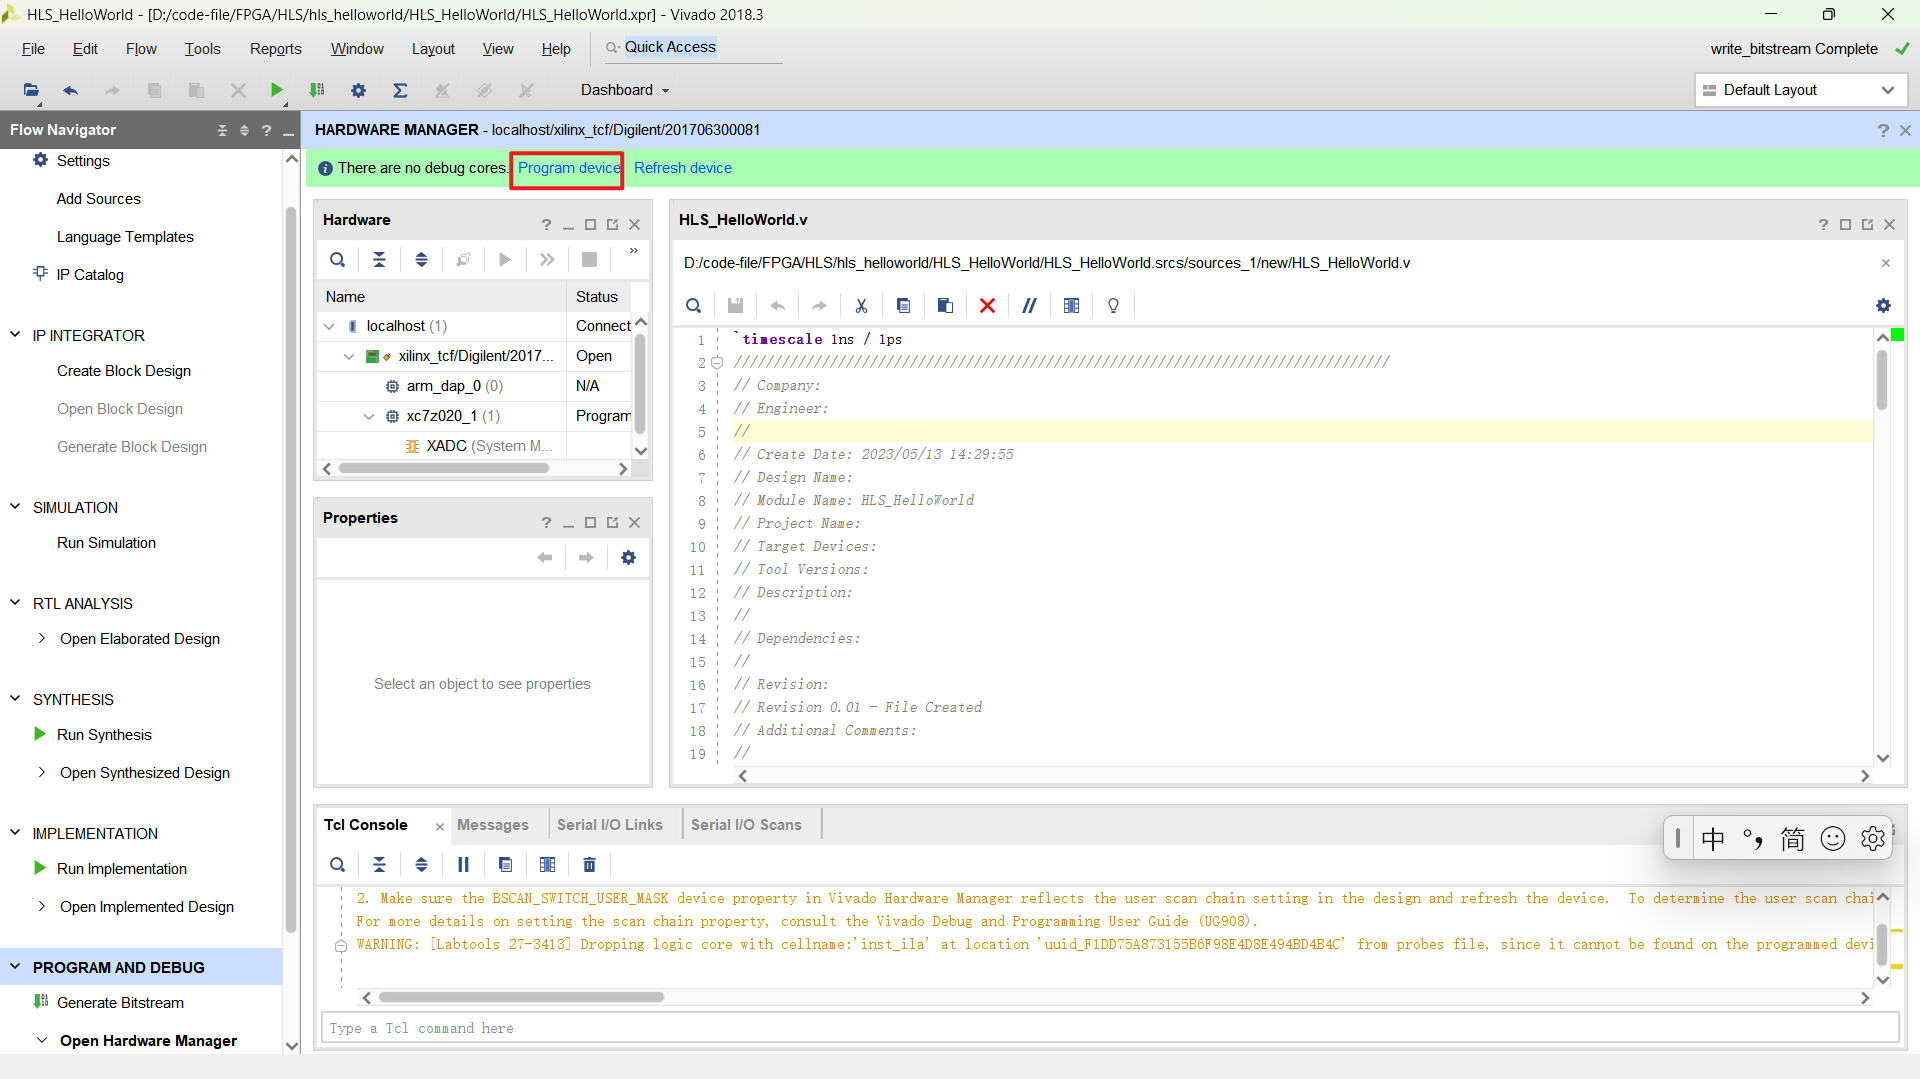Collapse the IP INTEGRATOR section
Screen dimensions: 1920x1079
[15, 335]
